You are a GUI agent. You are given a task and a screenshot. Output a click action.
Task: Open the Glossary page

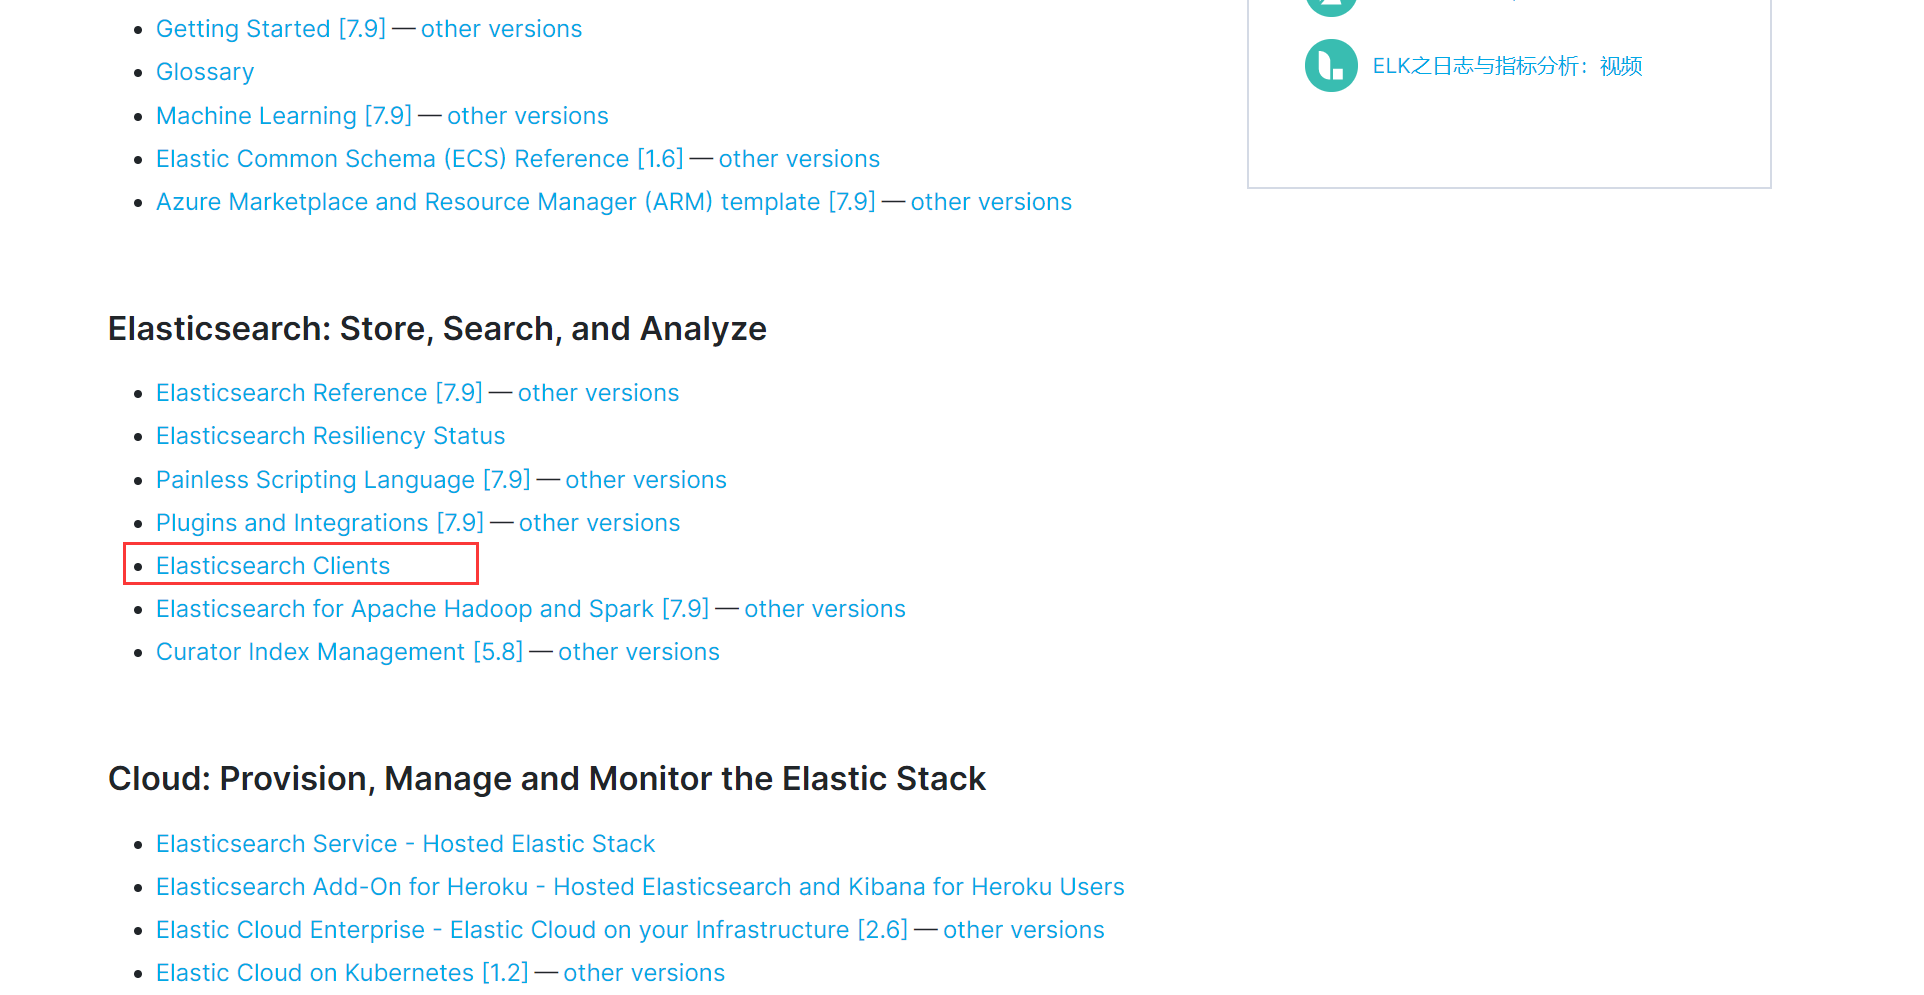[x=205, y=72]
